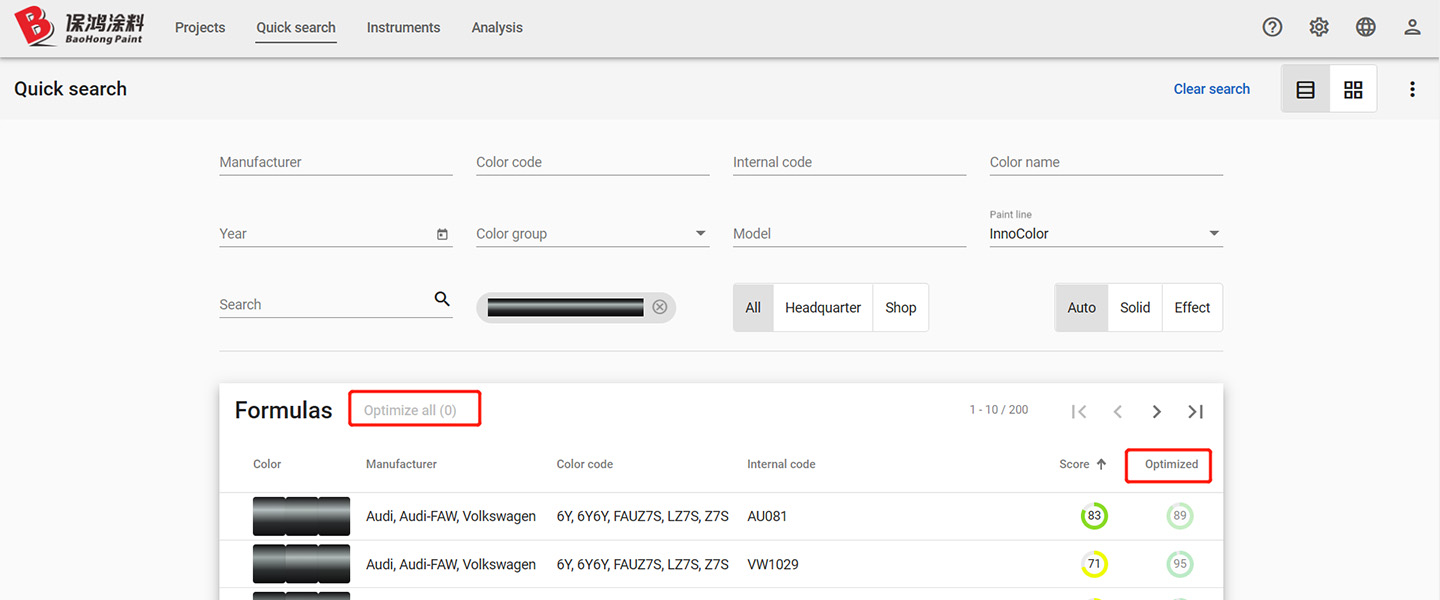Image resolution: width=1440 pixels, height=600 pixels.
Task: Go to first page of formulas
Action: [x=1078, y=411]
